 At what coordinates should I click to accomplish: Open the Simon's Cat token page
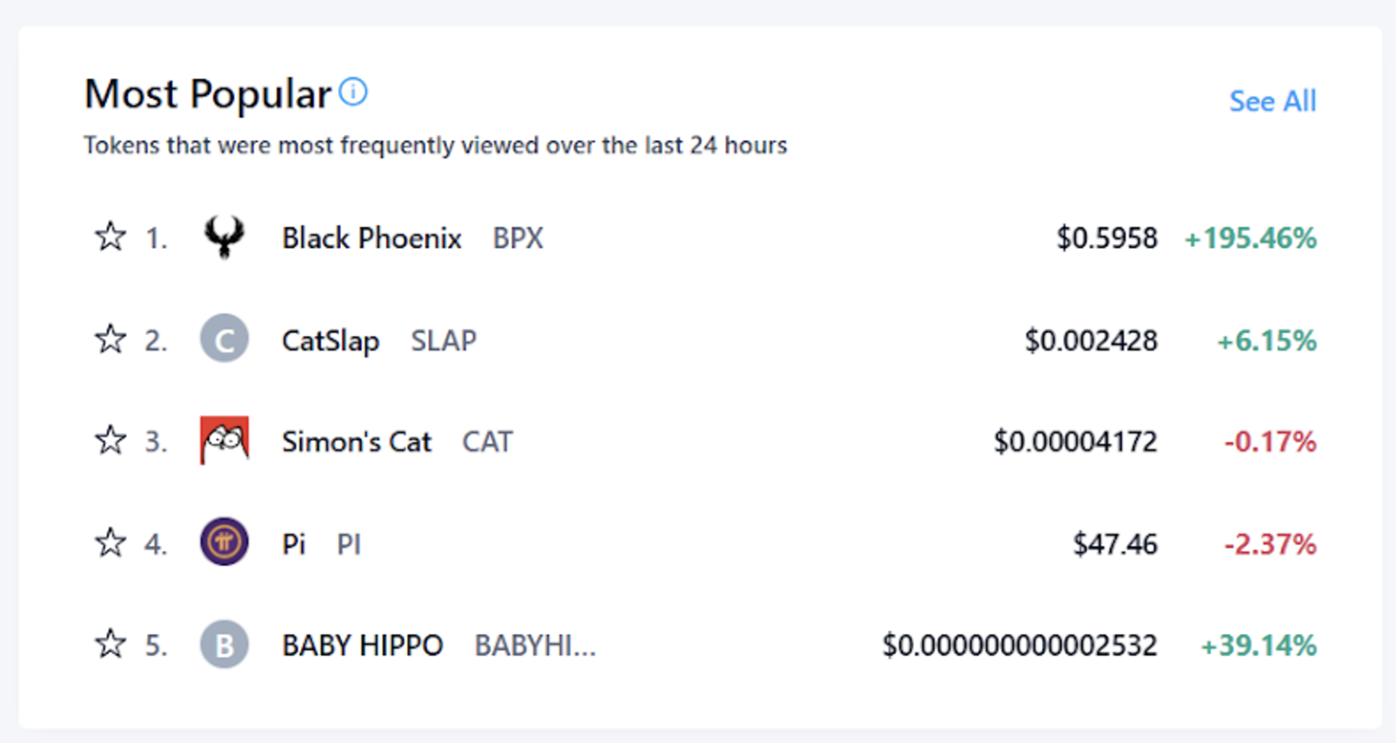pyautogui.click(x=357, y=442)
